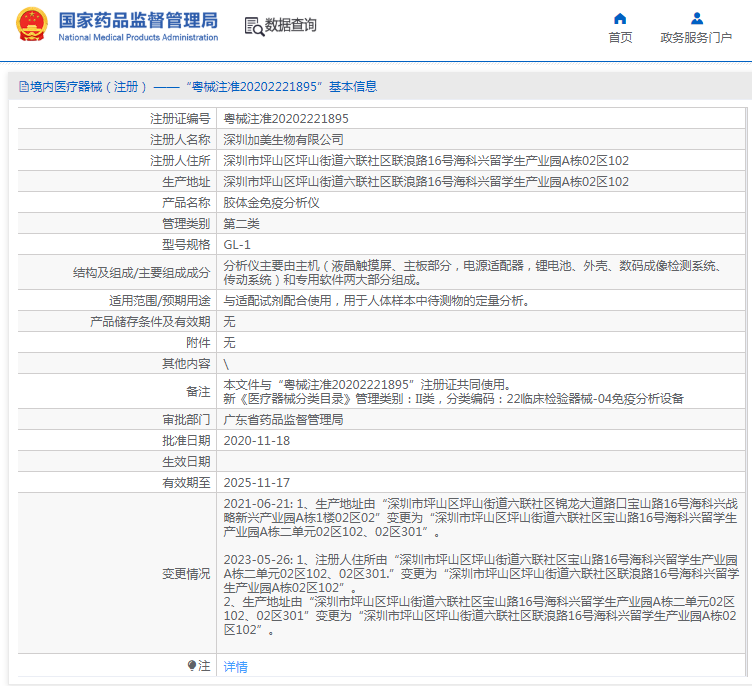Click registrant name 深圳加美生物有限公司
The image size is (752, 686).
click(x=283, y=140)
